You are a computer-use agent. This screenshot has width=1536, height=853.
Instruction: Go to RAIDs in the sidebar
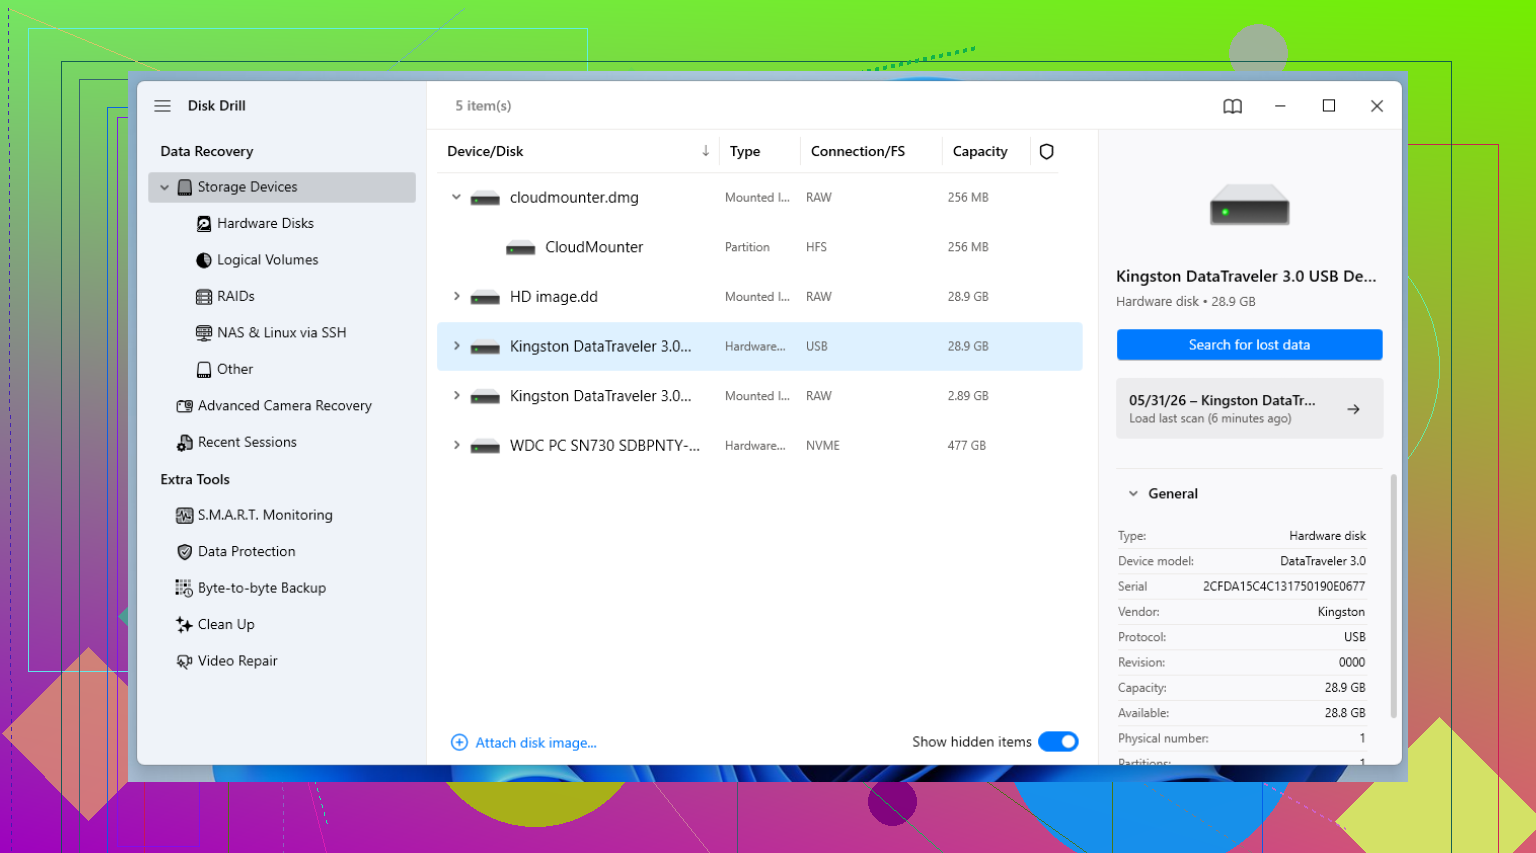pos(236,297)
